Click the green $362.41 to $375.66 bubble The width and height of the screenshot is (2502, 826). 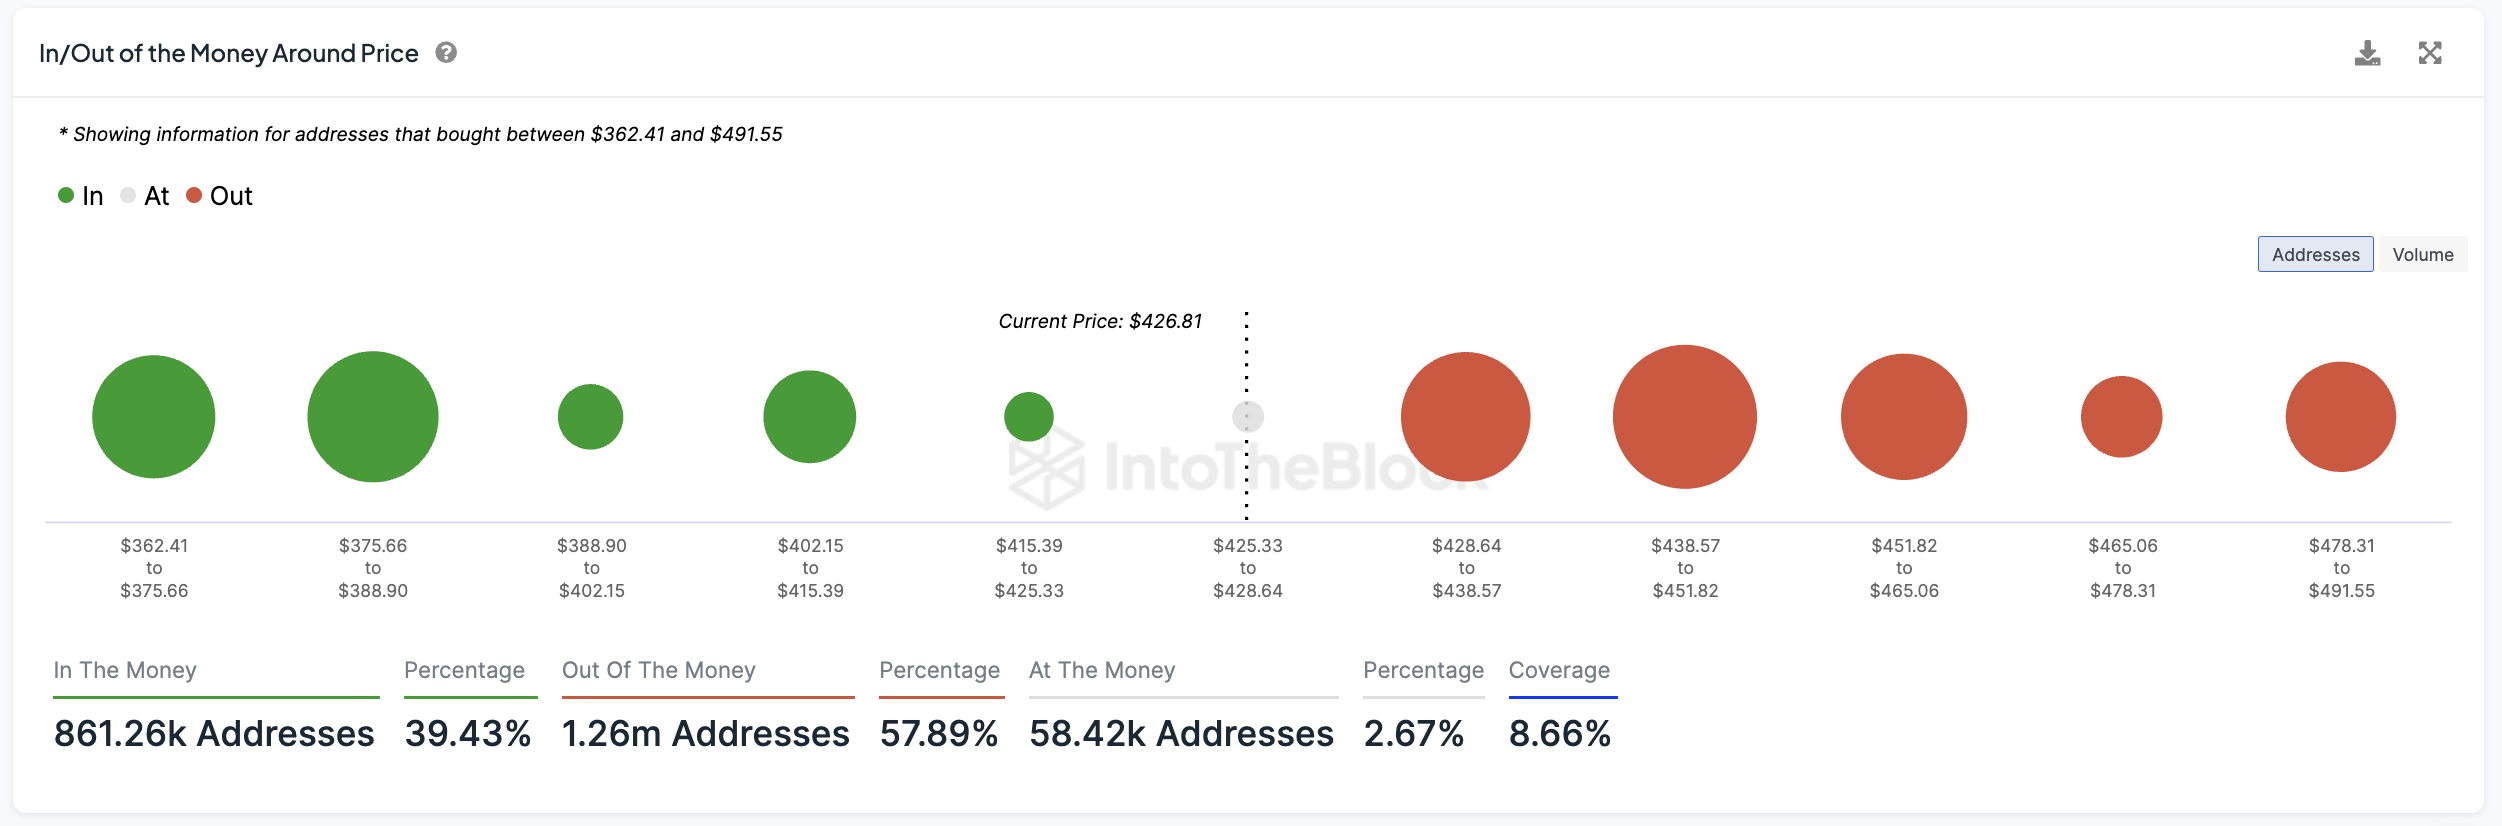coord(154,417)
